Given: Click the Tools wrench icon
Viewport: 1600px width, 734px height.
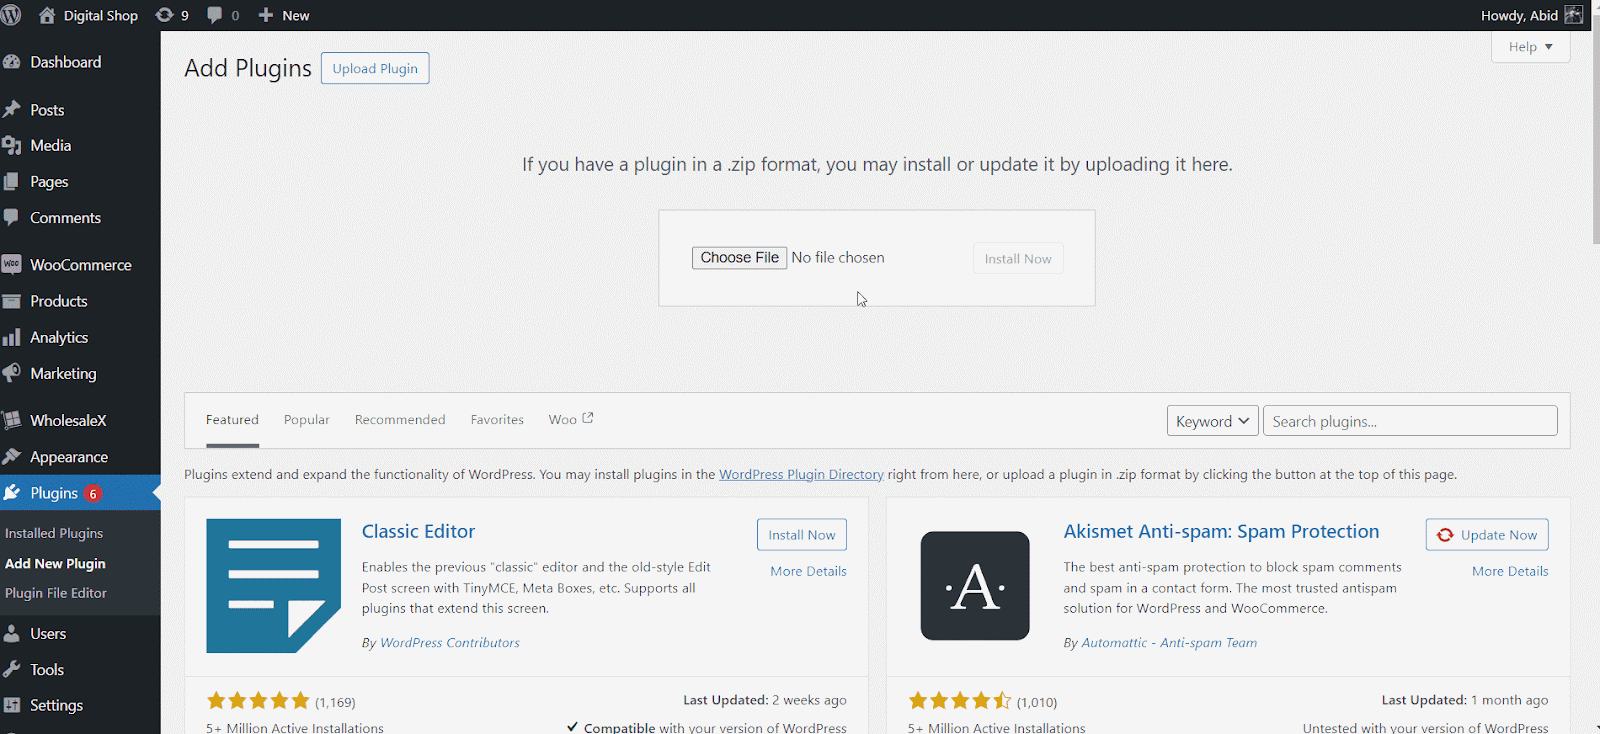Looking at the screenshot, I should tap(12, 670).
